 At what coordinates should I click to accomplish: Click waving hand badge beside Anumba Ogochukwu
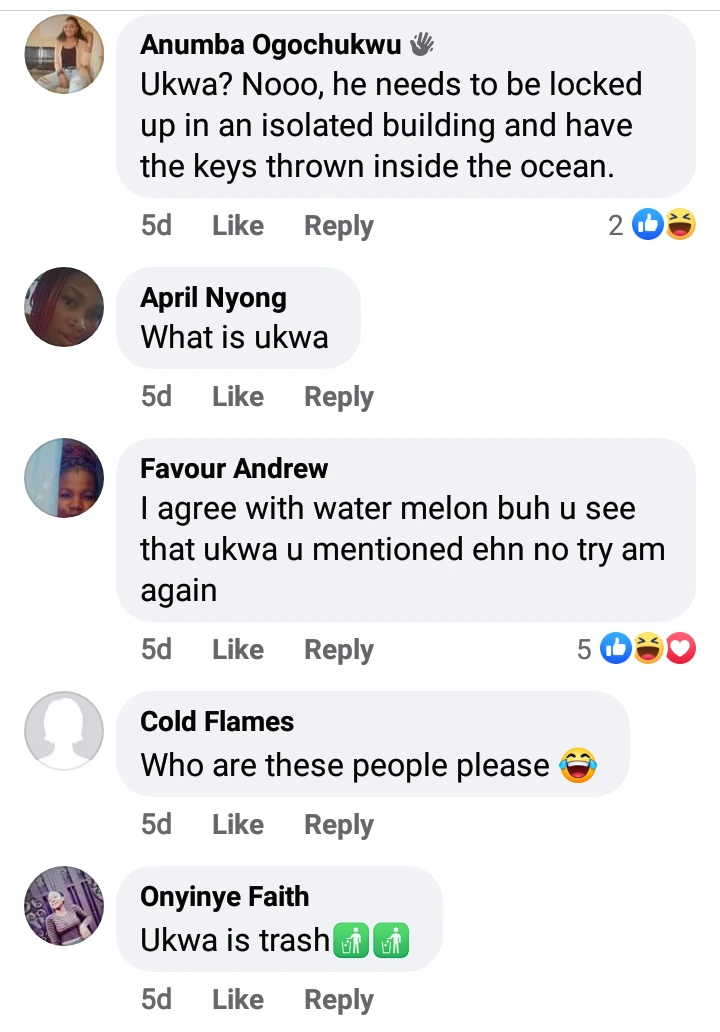point(423,44)
